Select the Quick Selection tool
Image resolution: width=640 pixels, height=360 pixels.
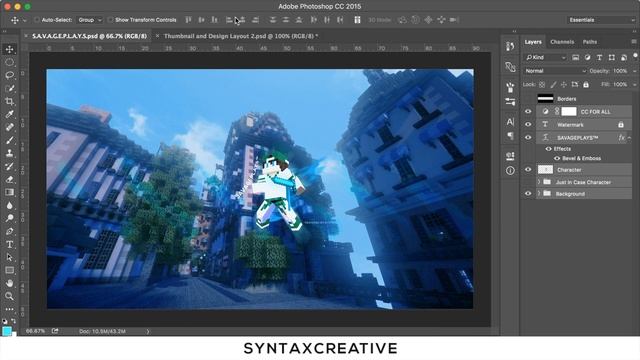tap(9, 88)
